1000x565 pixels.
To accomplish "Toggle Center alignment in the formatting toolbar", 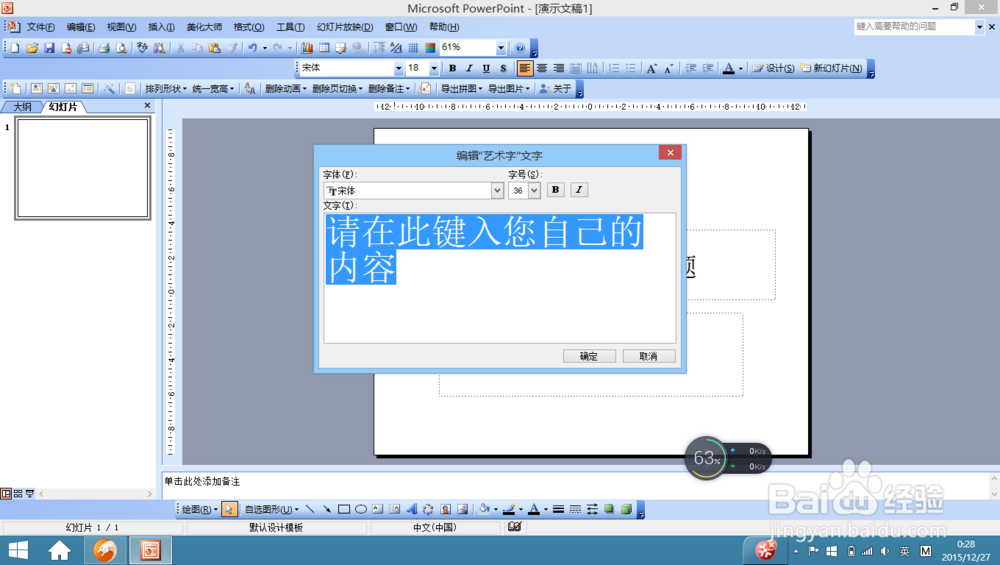I will tap(541, 68).
